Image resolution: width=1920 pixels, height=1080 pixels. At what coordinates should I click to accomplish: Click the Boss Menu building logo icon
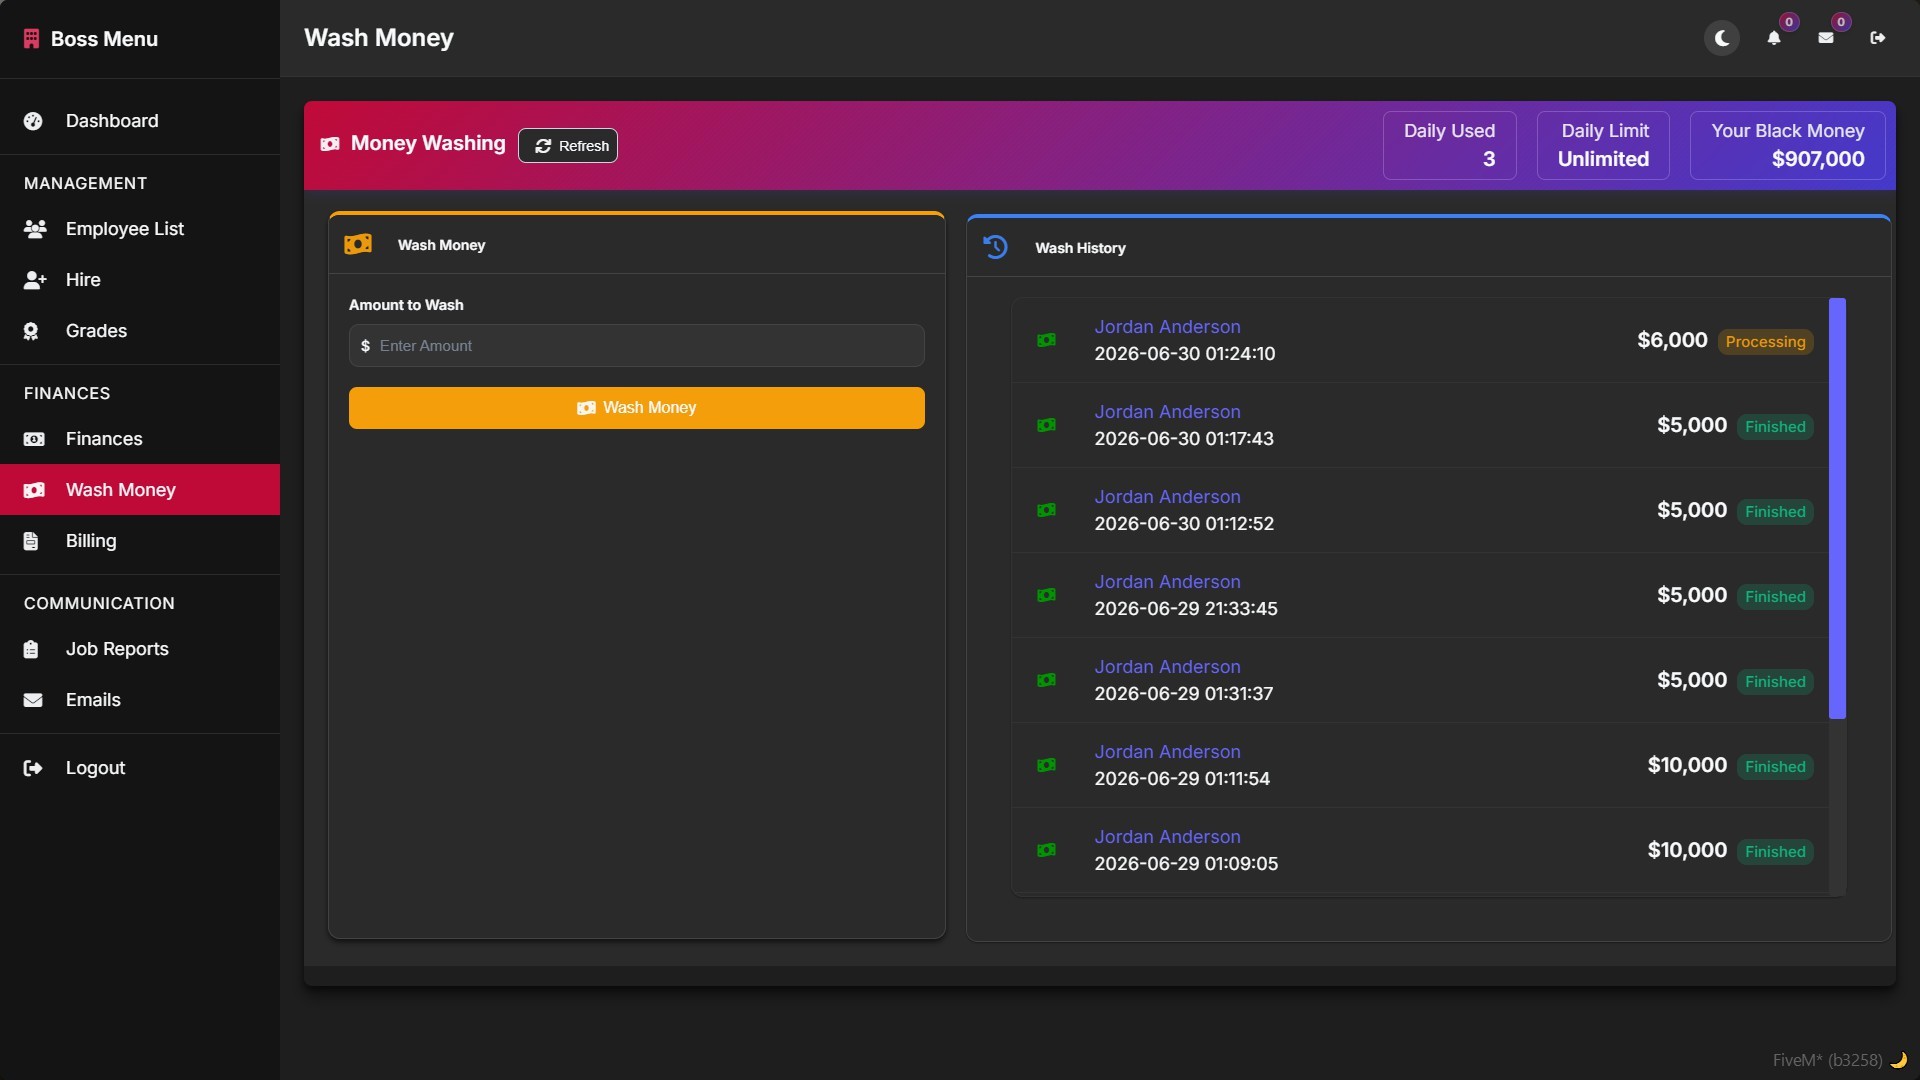31,39
